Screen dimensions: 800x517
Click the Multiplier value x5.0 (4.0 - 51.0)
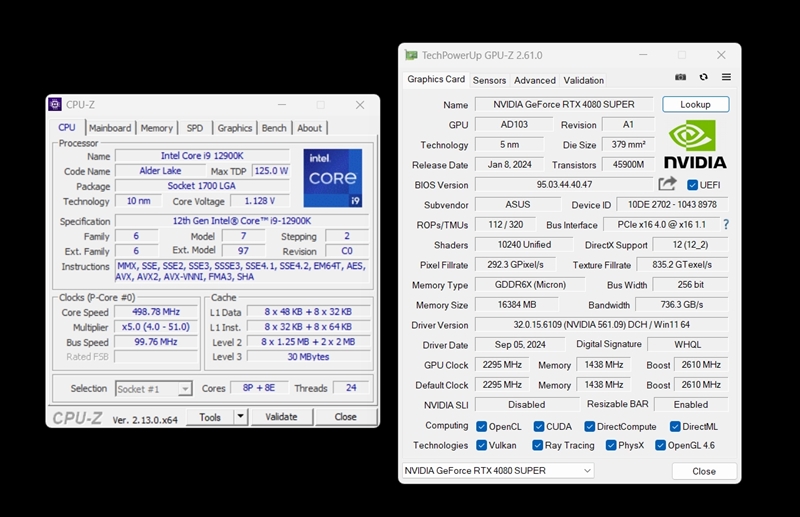[156, 327]
